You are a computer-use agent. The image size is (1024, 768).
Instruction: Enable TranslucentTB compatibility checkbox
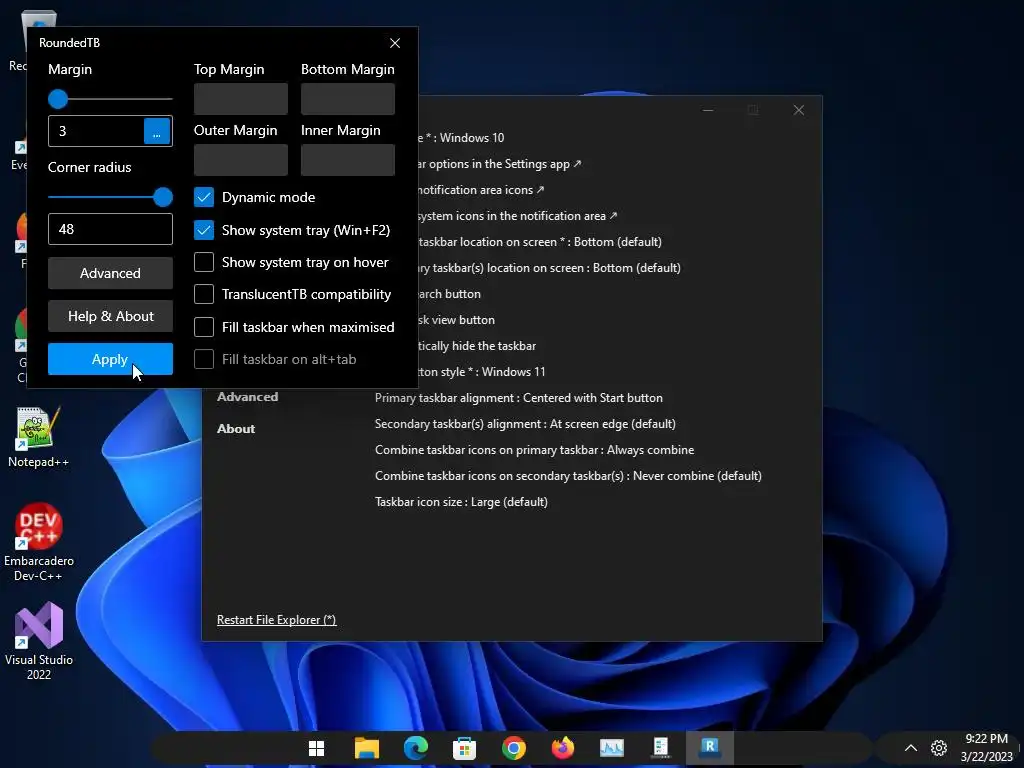(204, 294)
